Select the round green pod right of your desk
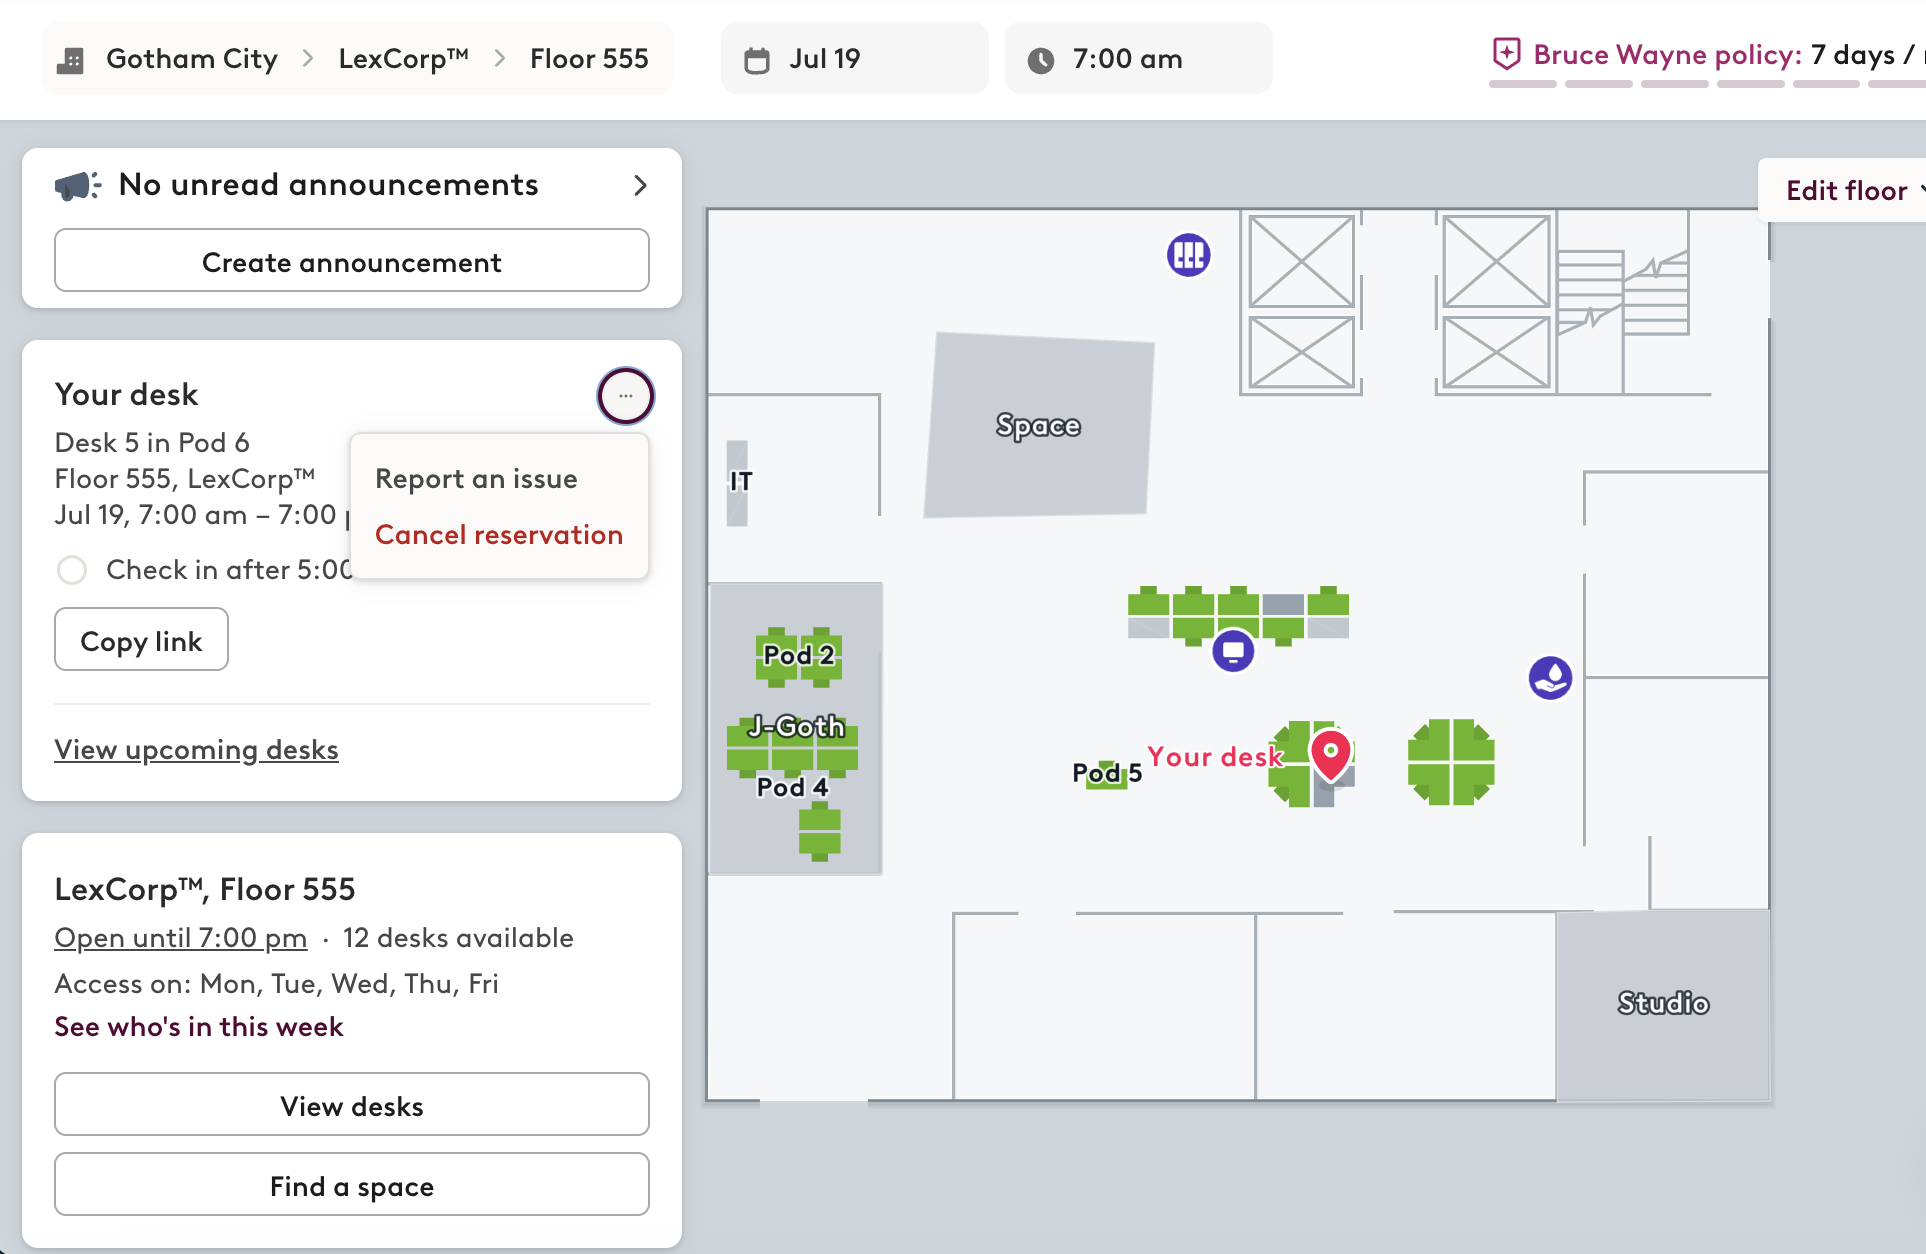Screen dimensions: 1926x1254 1451,762
